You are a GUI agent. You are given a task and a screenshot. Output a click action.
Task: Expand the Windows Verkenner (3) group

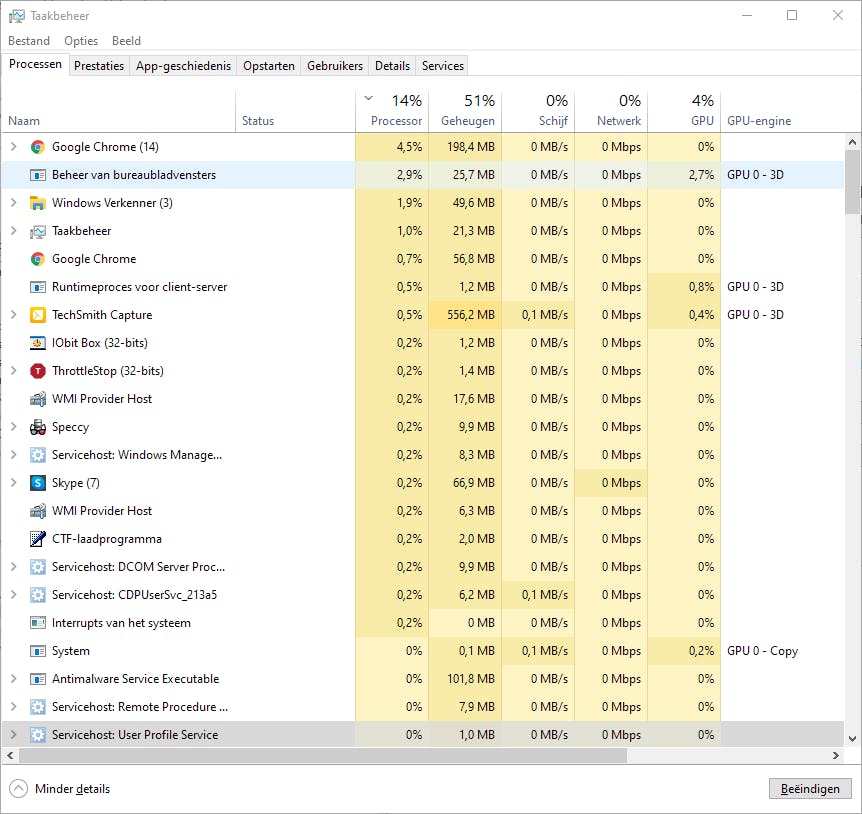coord(14,203)
